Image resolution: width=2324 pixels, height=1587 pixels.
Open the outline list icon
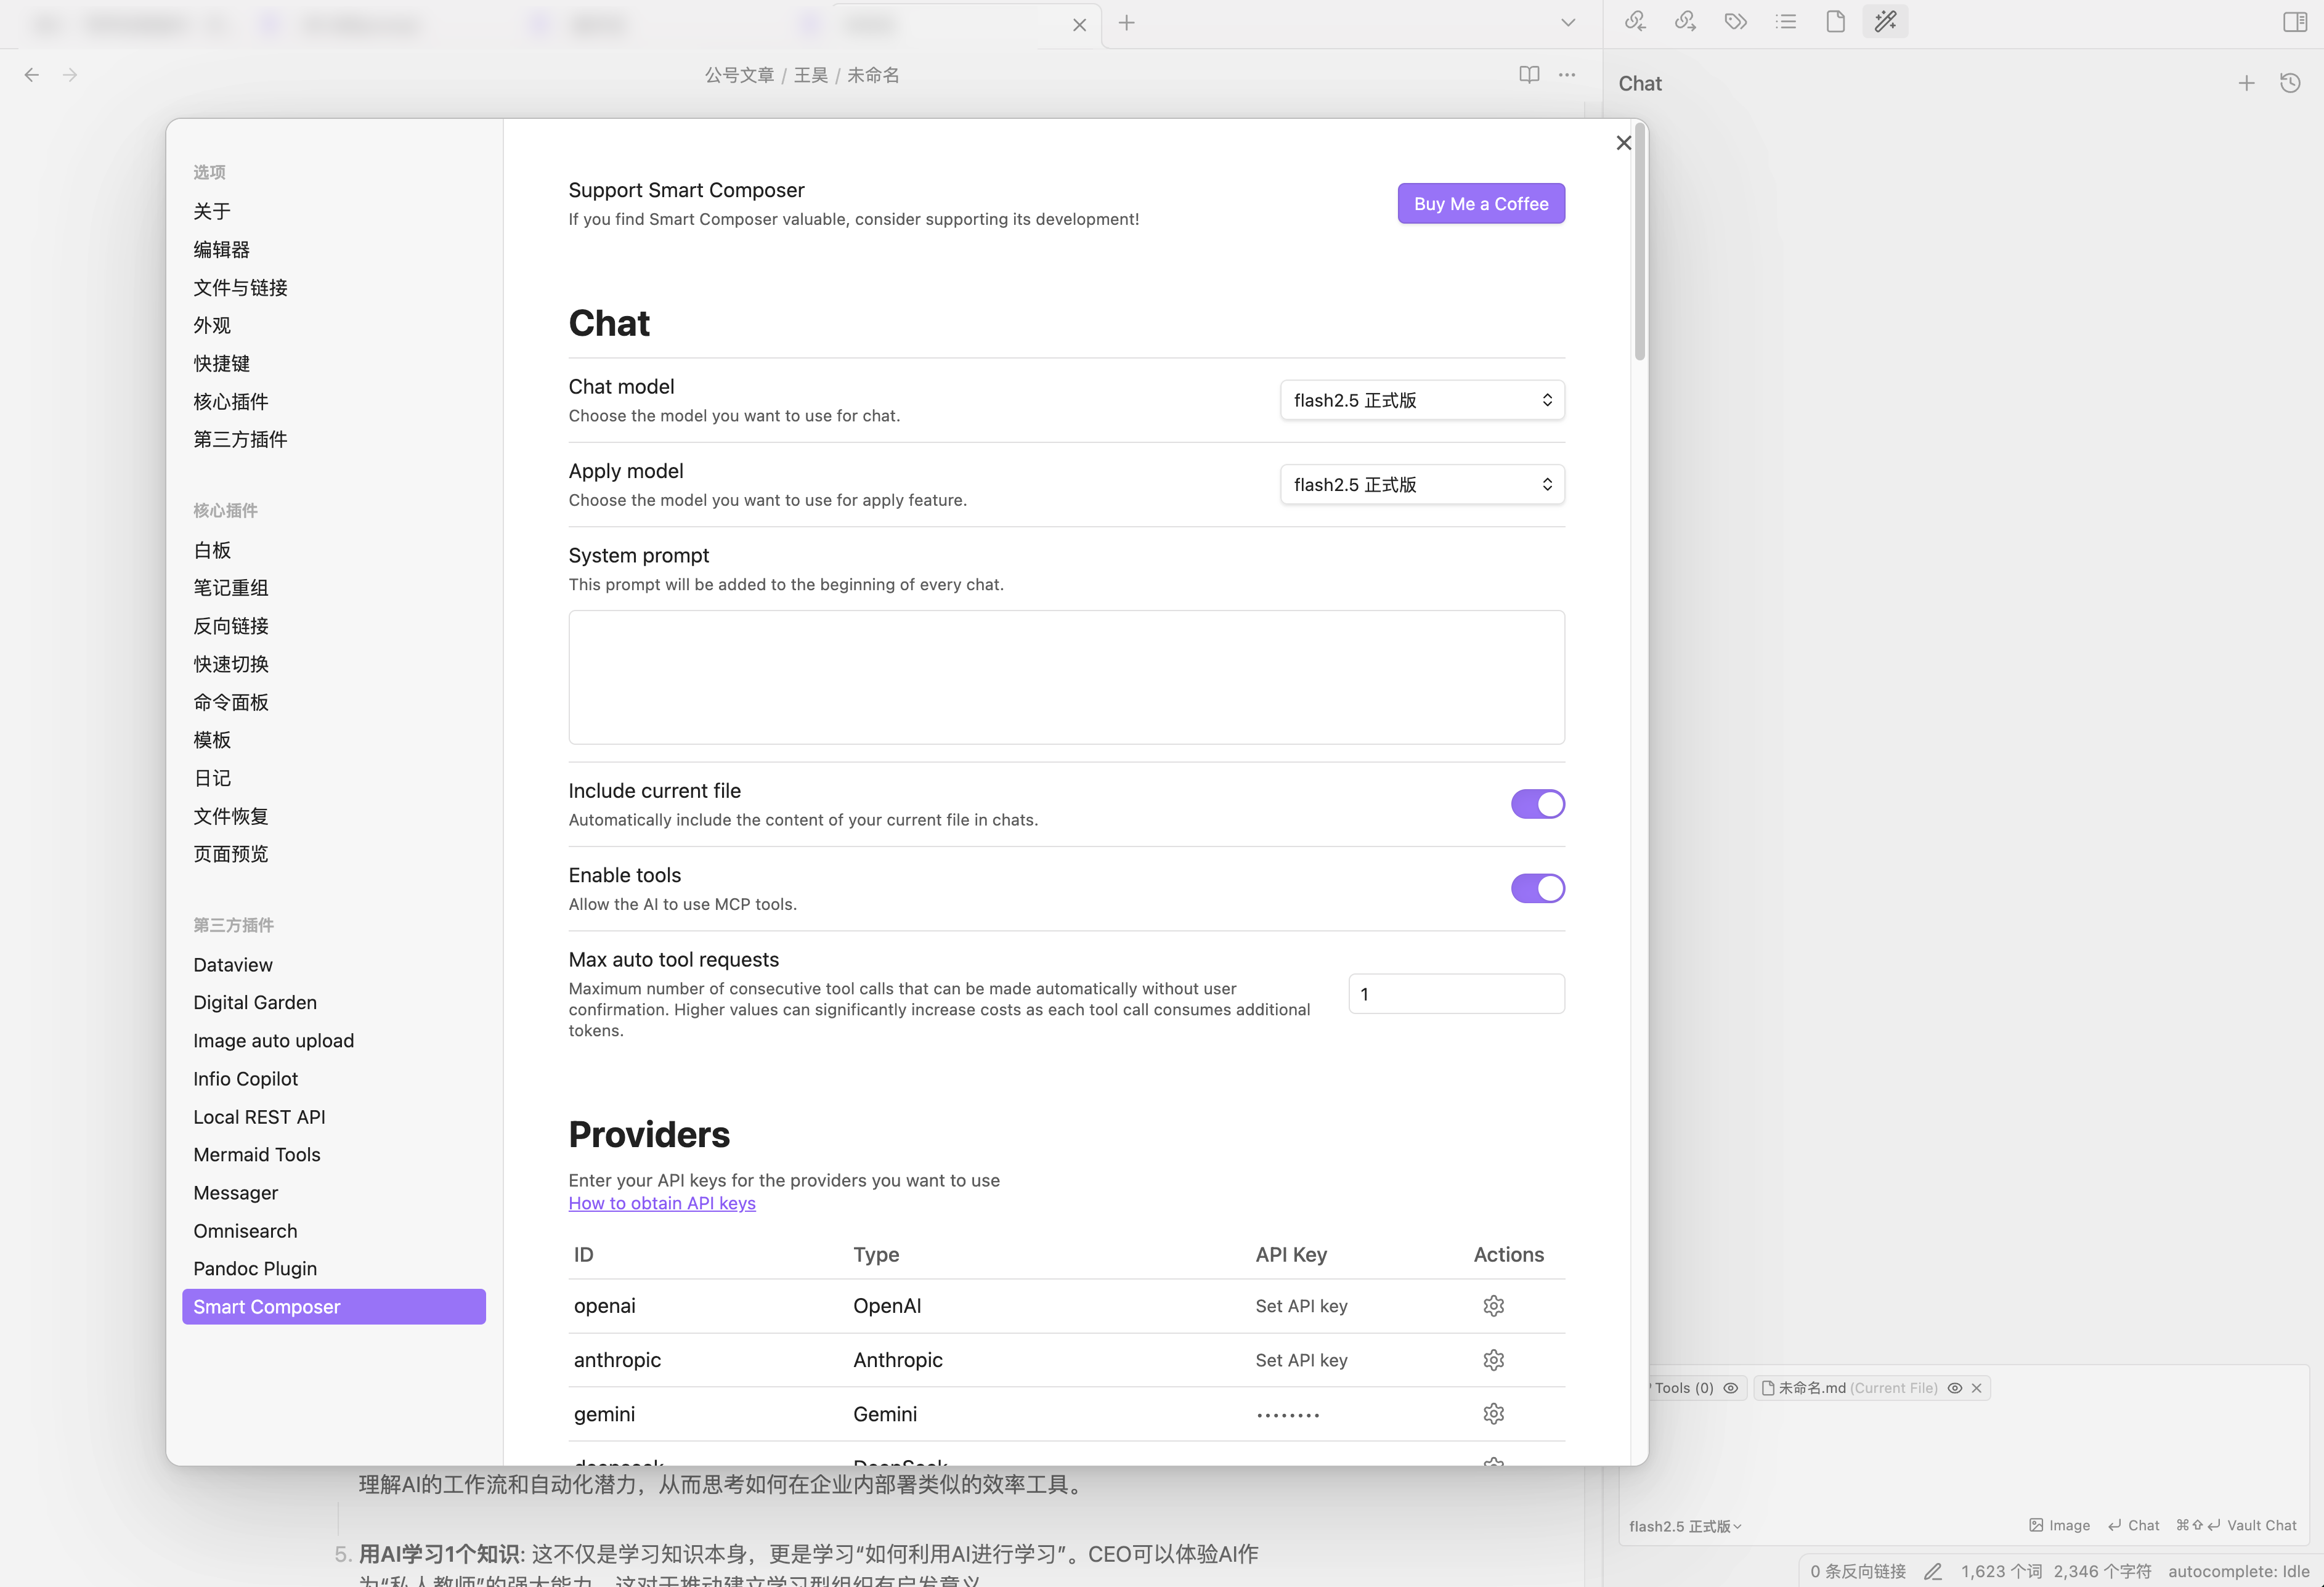tap(1785, 21)
